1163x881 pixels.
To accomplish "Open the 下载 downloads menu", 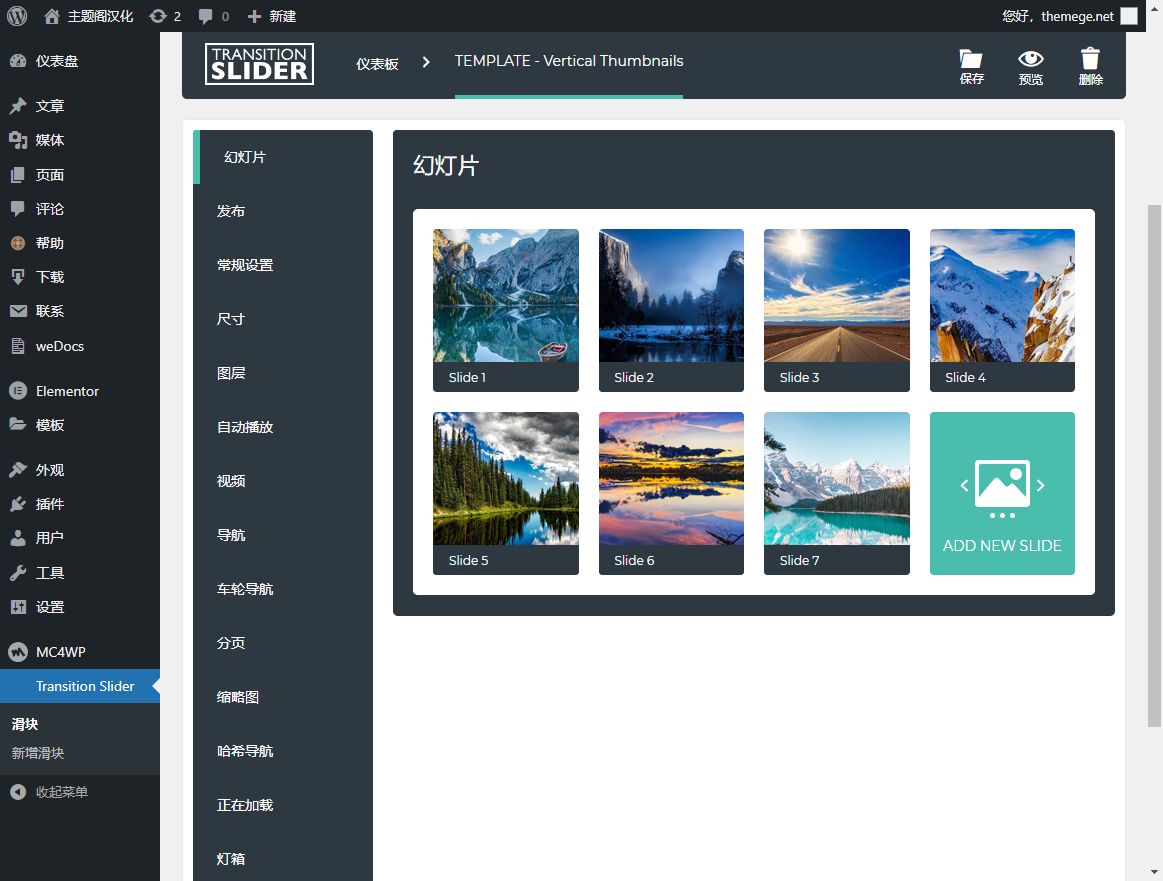I will coord(80,277).
